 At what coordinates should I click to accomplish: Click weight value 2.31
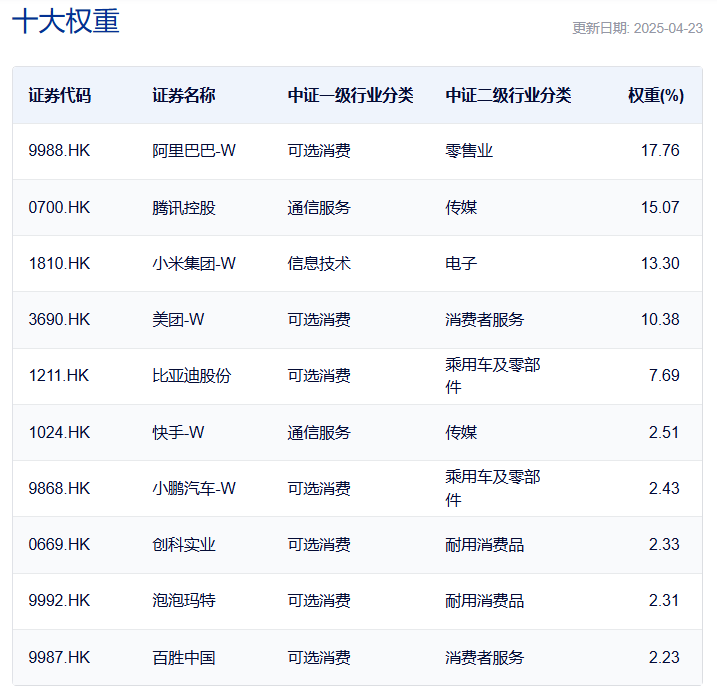click(x=664, y=600)
